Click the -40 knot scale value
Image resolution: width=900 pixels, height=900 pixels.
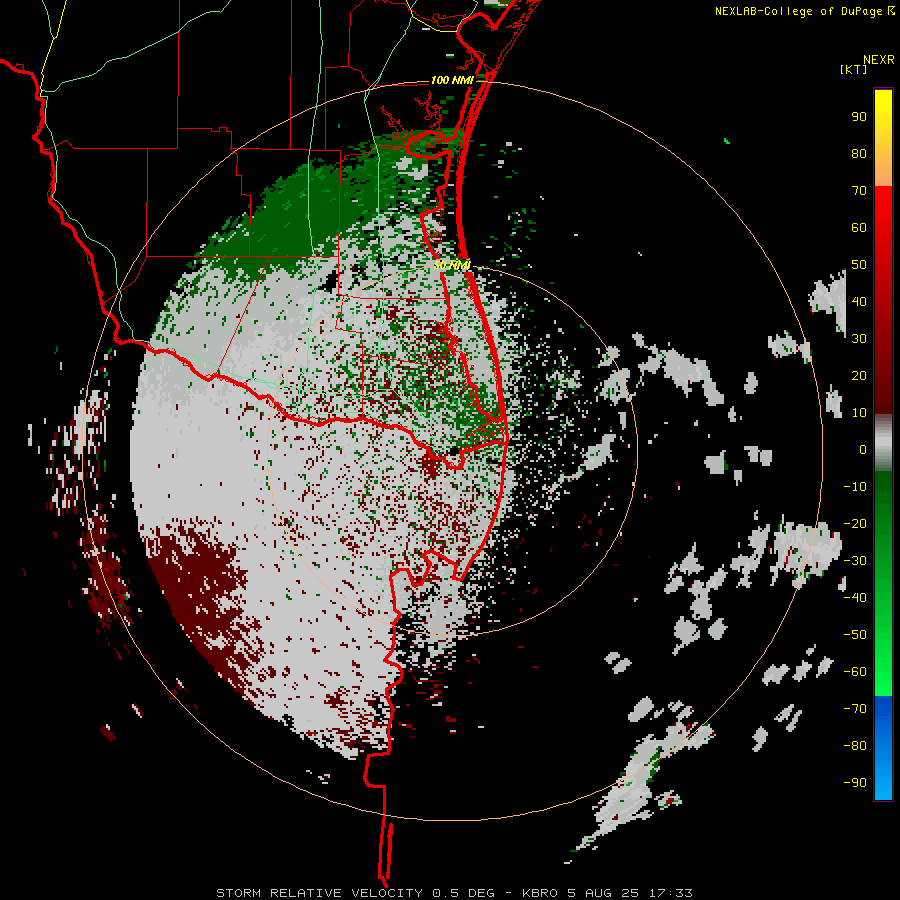[x=855, y=598]
